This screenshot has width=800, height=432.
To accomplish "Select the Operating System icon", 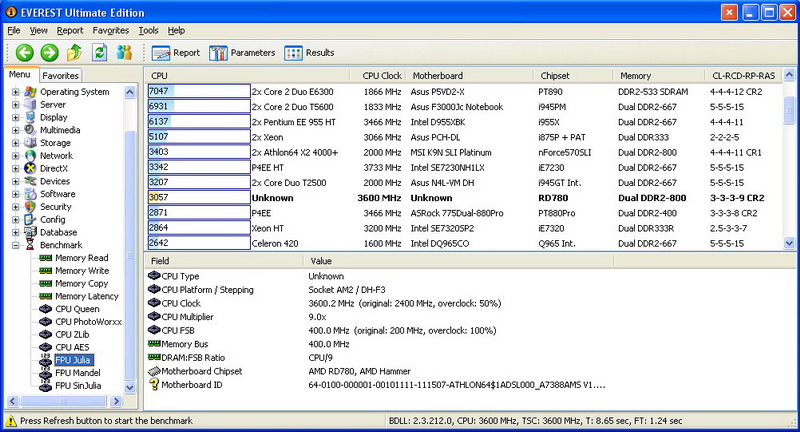I will point(31,92).
